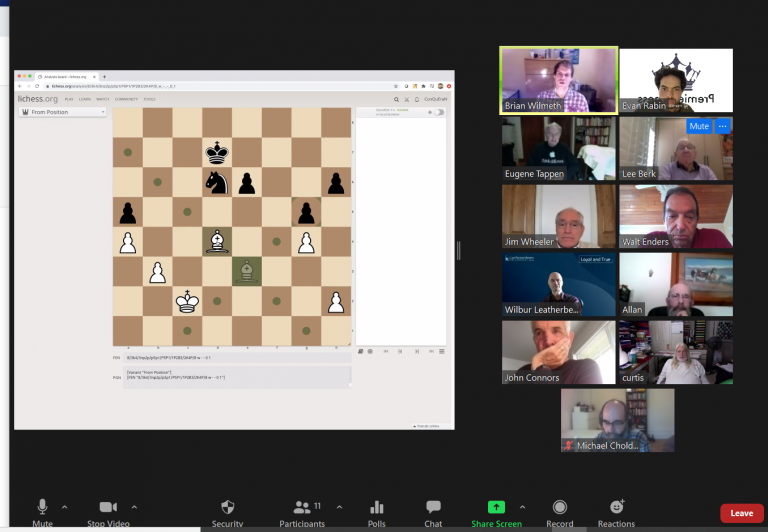Open the Chat panel
The height and width of the screenshot is (532, 768).
(433, 508)
